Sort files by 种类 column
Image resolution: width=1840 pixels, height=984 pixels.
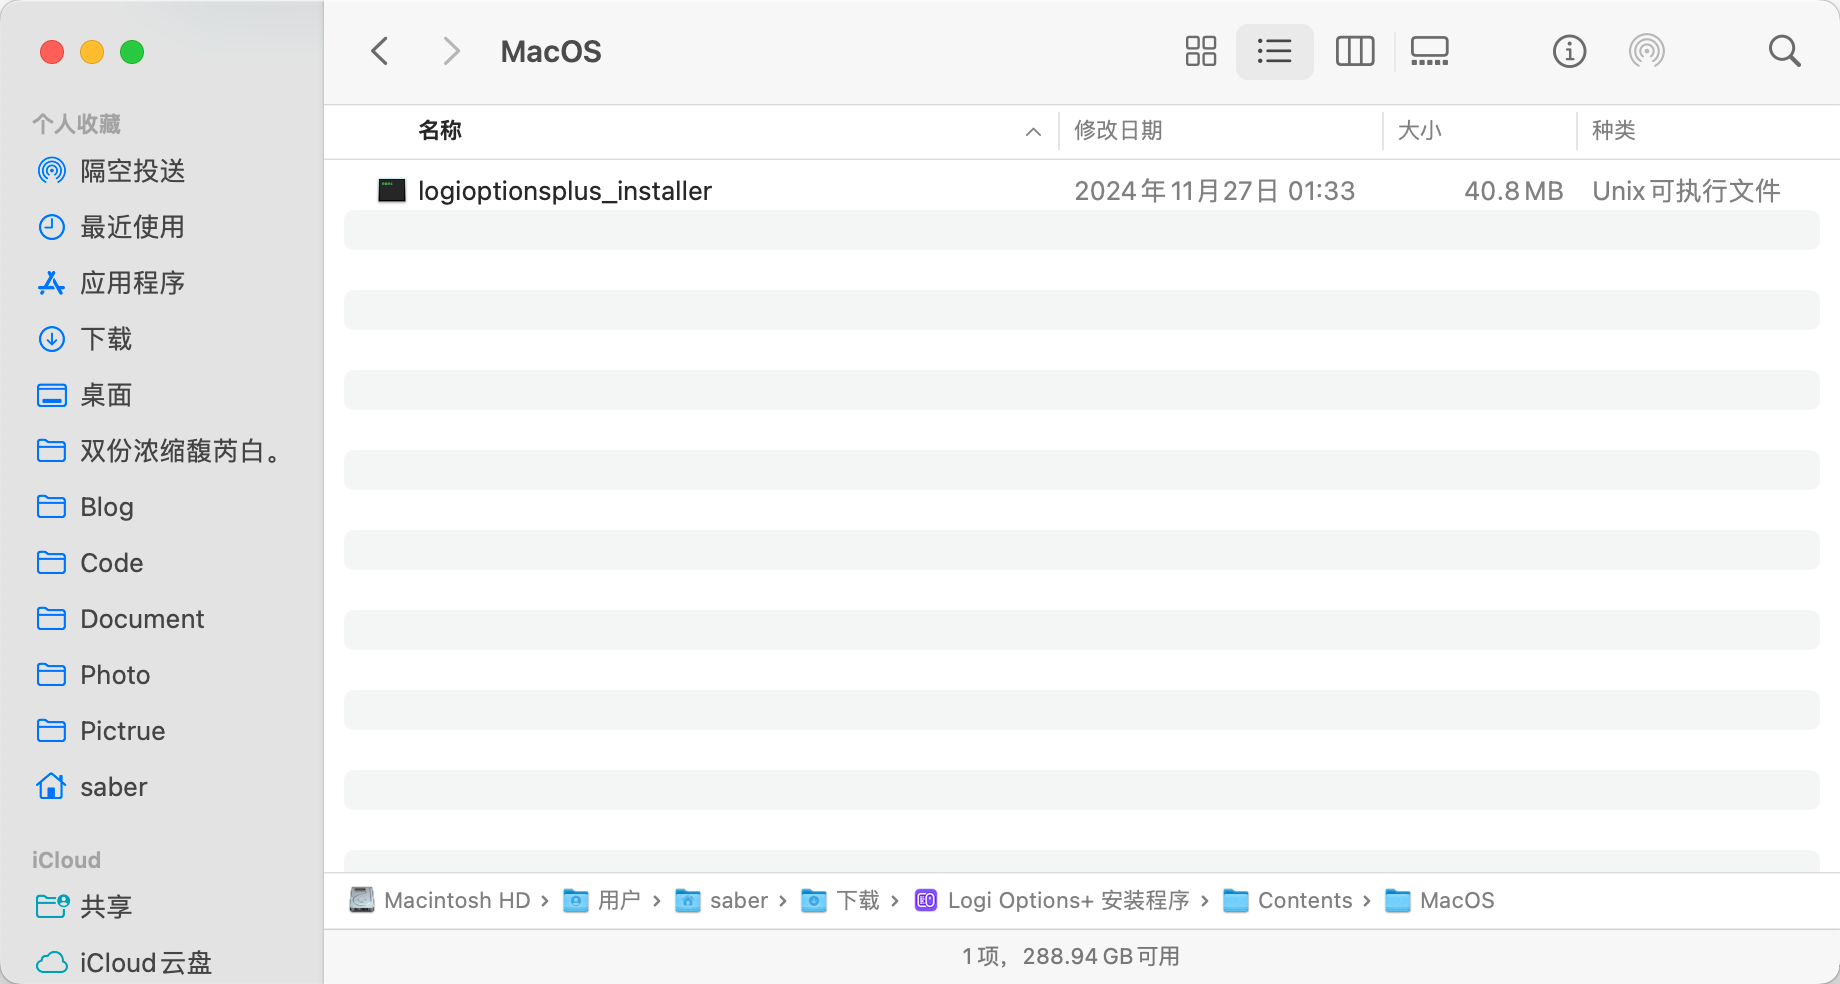coord(1613,131)
